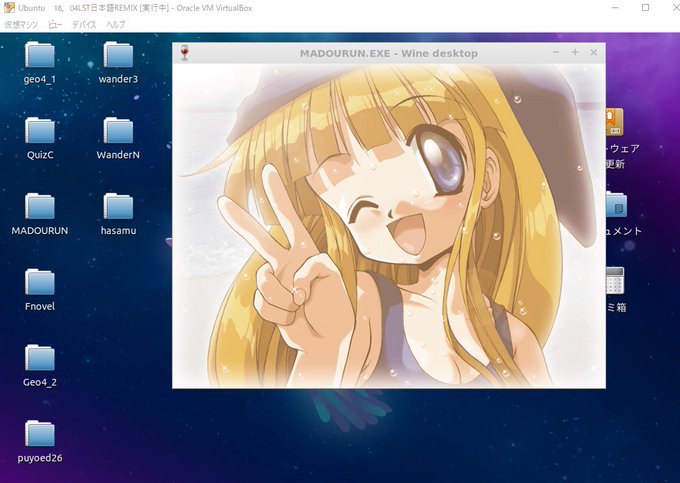Minimize the Wine desktop window
The height and width of the screenshot is (483, 680).
[556, 52]
